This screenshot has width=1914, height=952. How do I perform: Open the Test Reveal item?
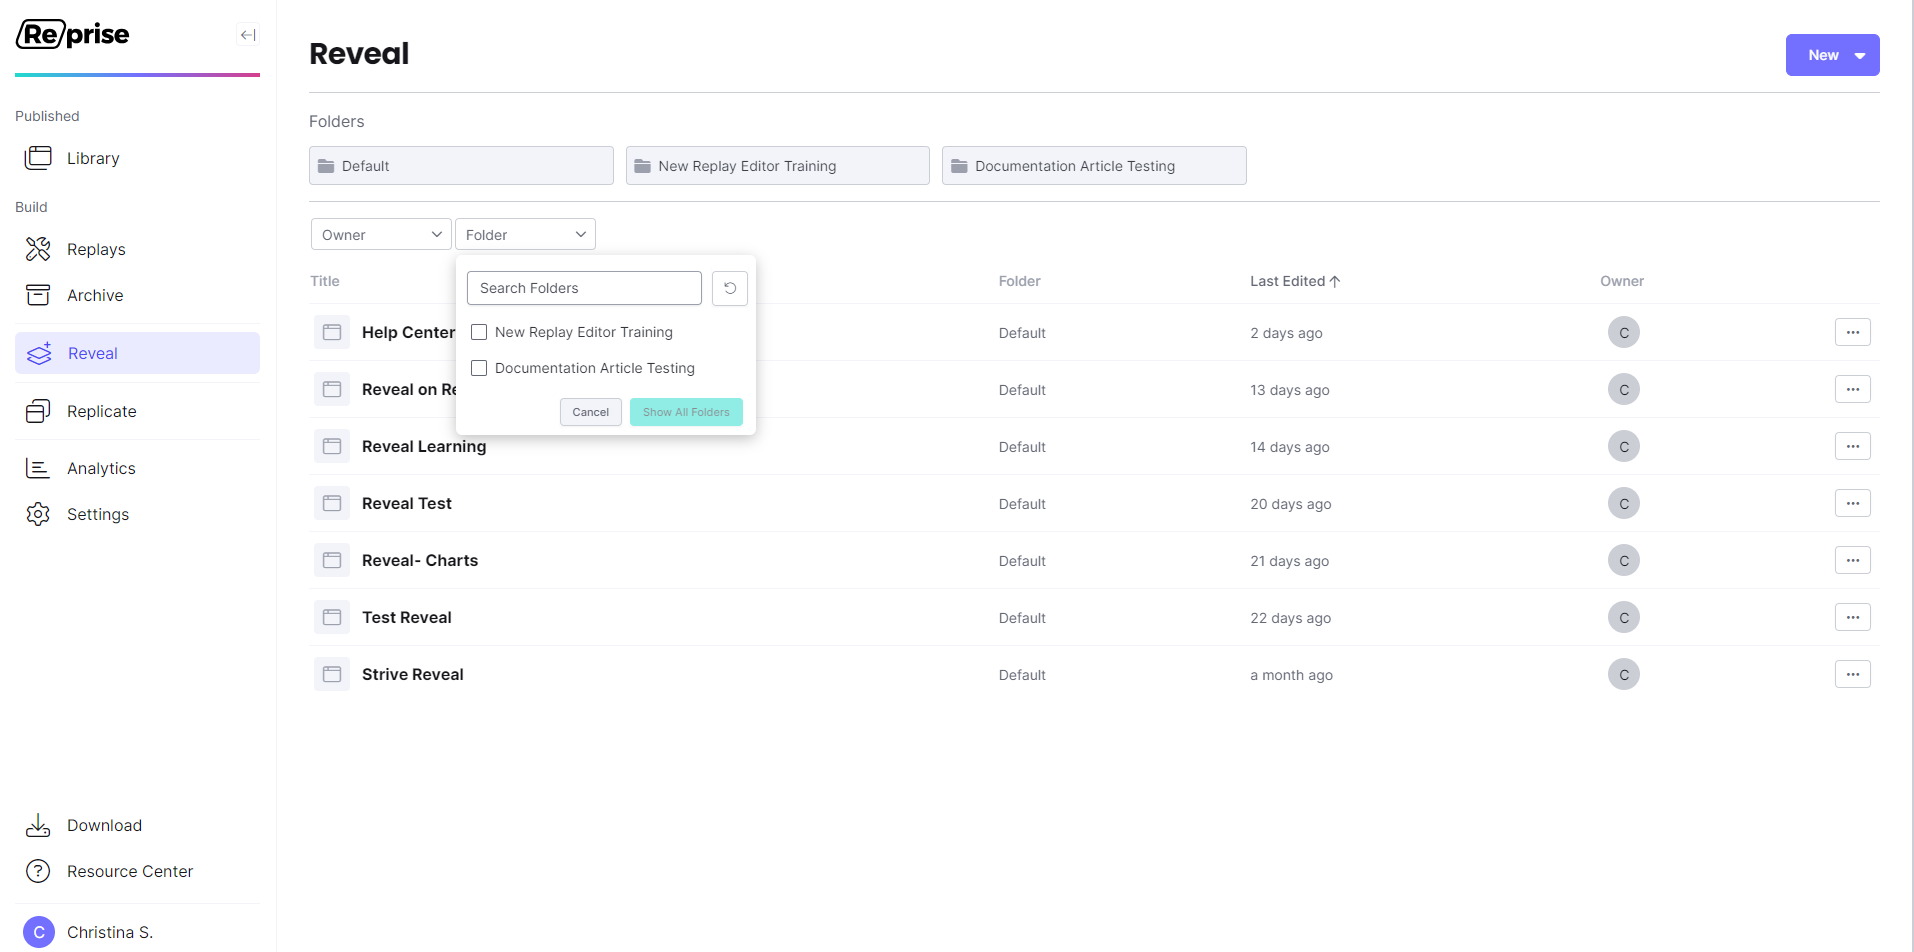(407, 617)
